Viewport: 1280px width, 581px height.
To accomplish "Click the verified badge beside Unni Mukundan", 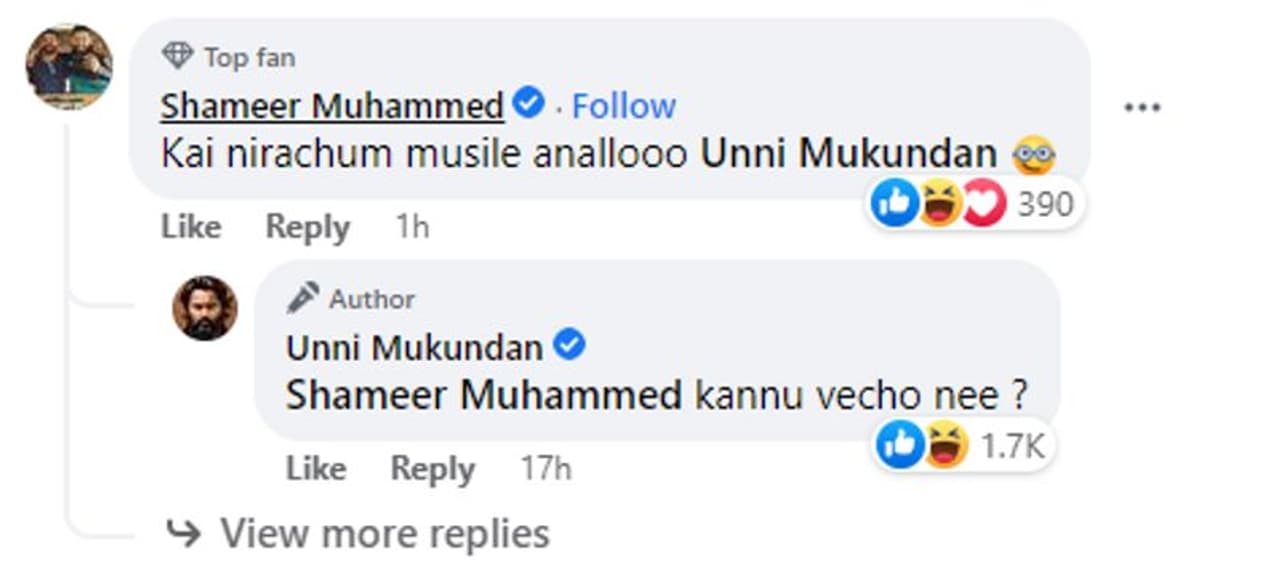I will pyautogui.click(x=570, y=346).
